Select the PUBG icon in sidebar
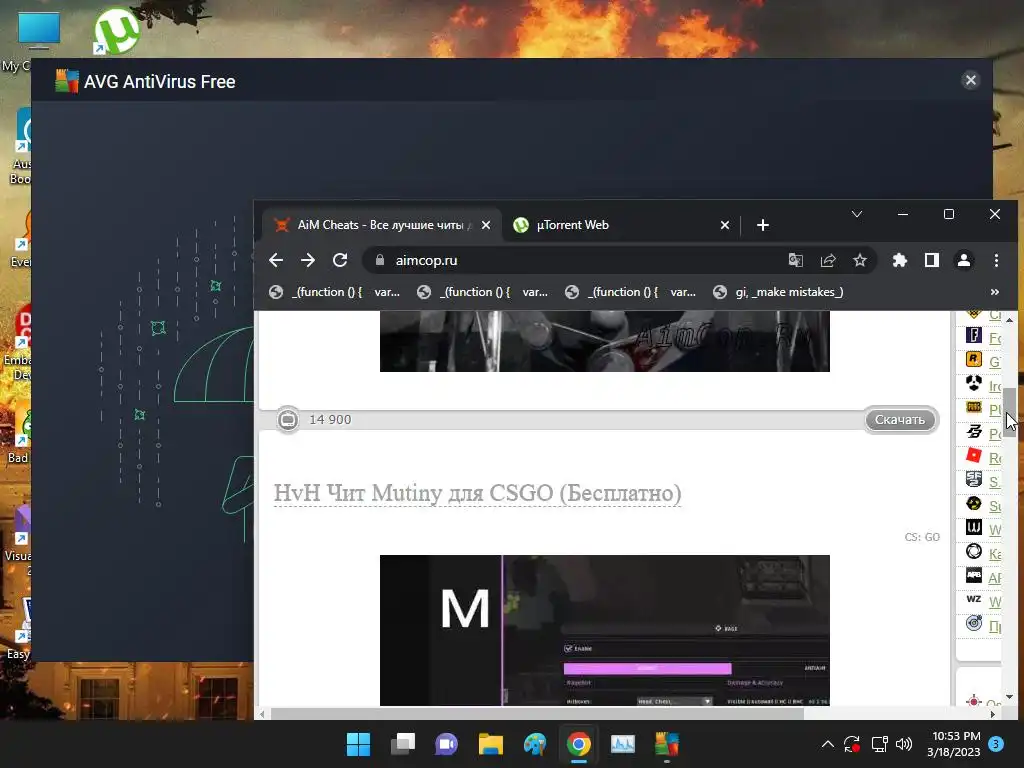 pos(974,408)
